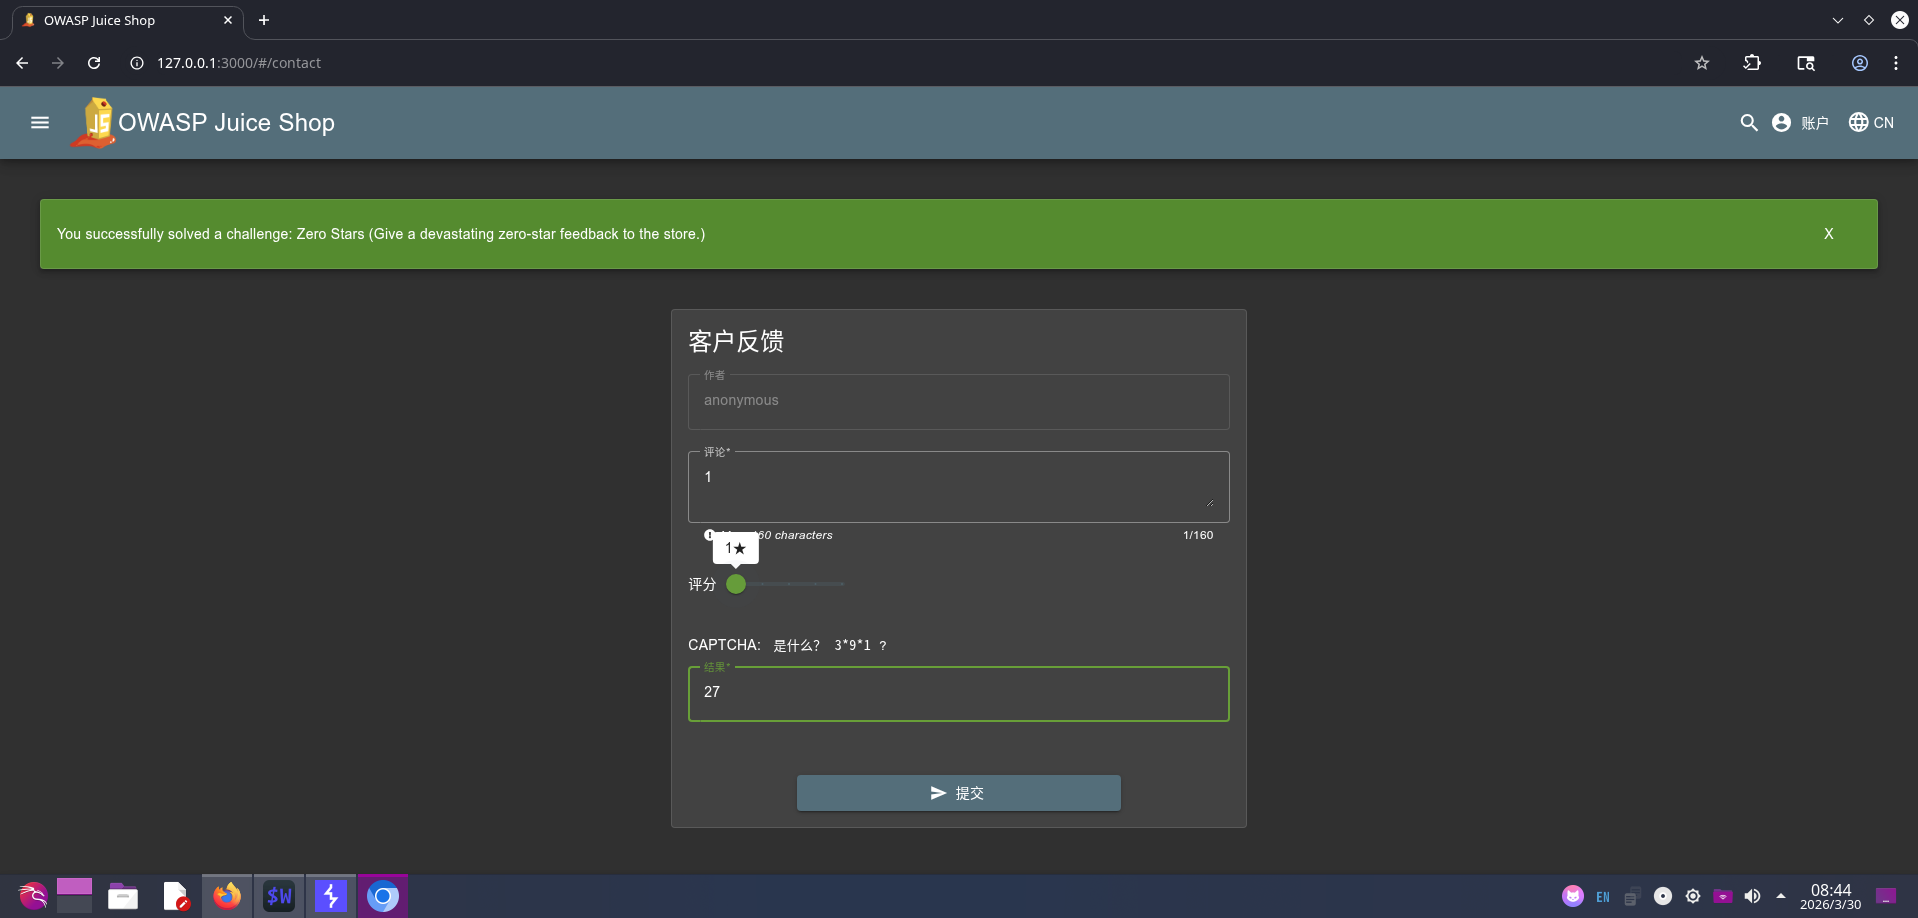The height and width of the screenshot is (918, 1918).
Task: Click the 1/160 character counter
Action: [1198, 535]
